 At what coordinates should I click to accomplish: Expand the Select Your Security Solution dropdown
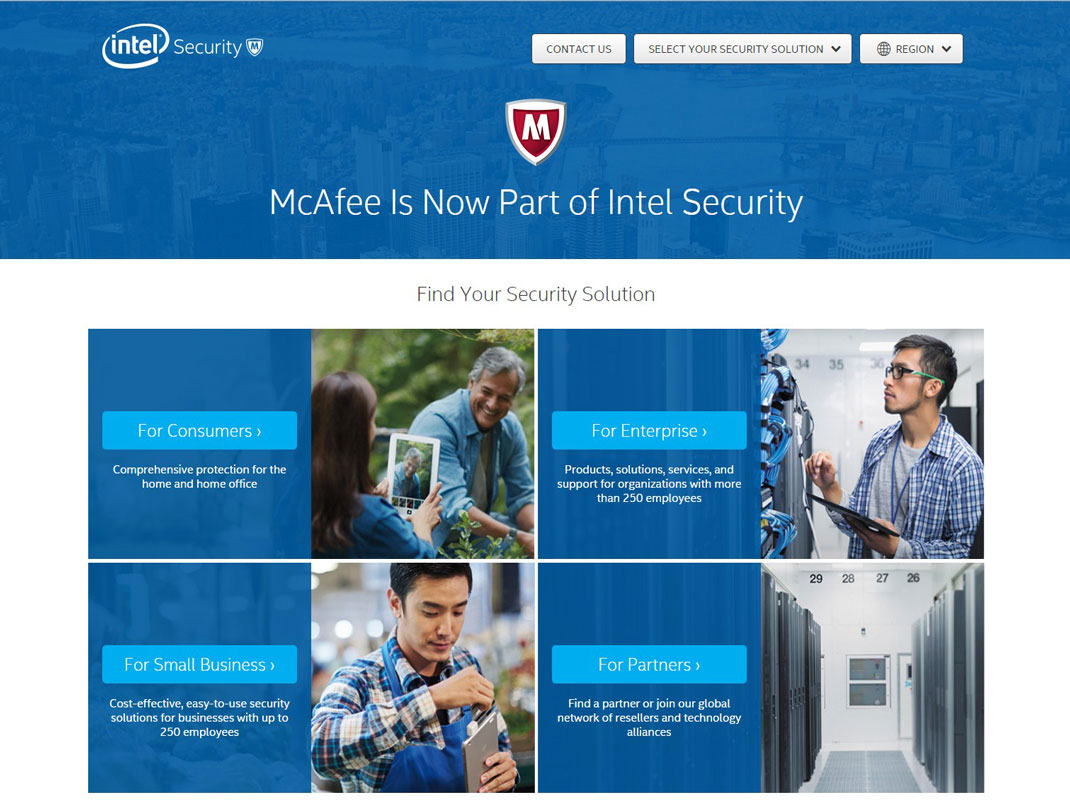click(x=742, y=49)
